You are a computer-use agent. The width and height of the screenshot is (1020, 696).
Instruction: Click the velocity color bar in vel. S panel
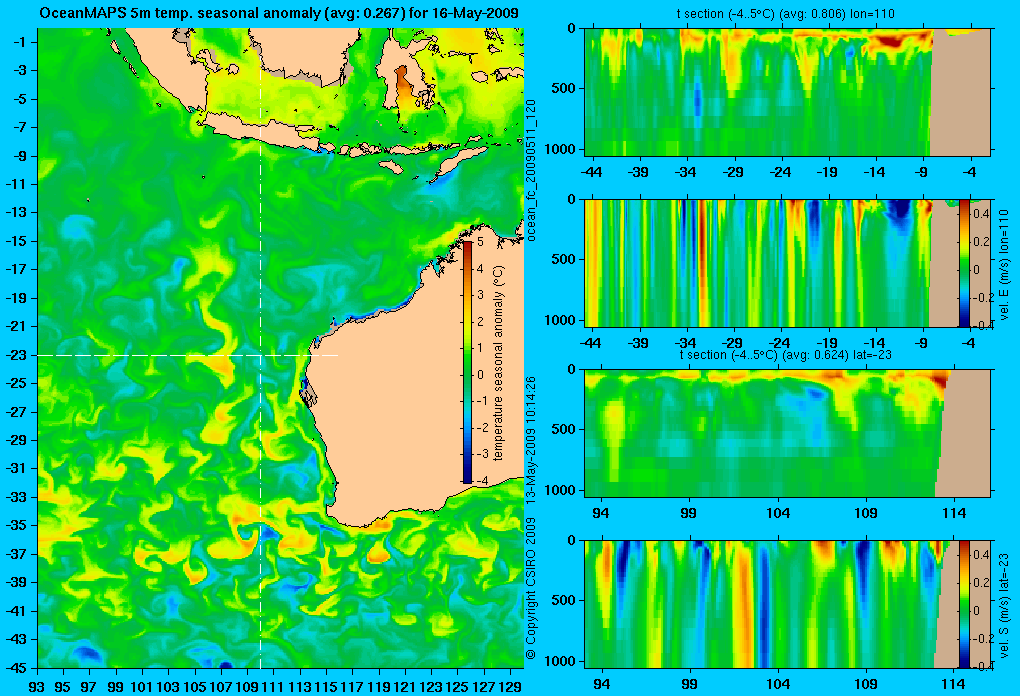click(964, 604)
